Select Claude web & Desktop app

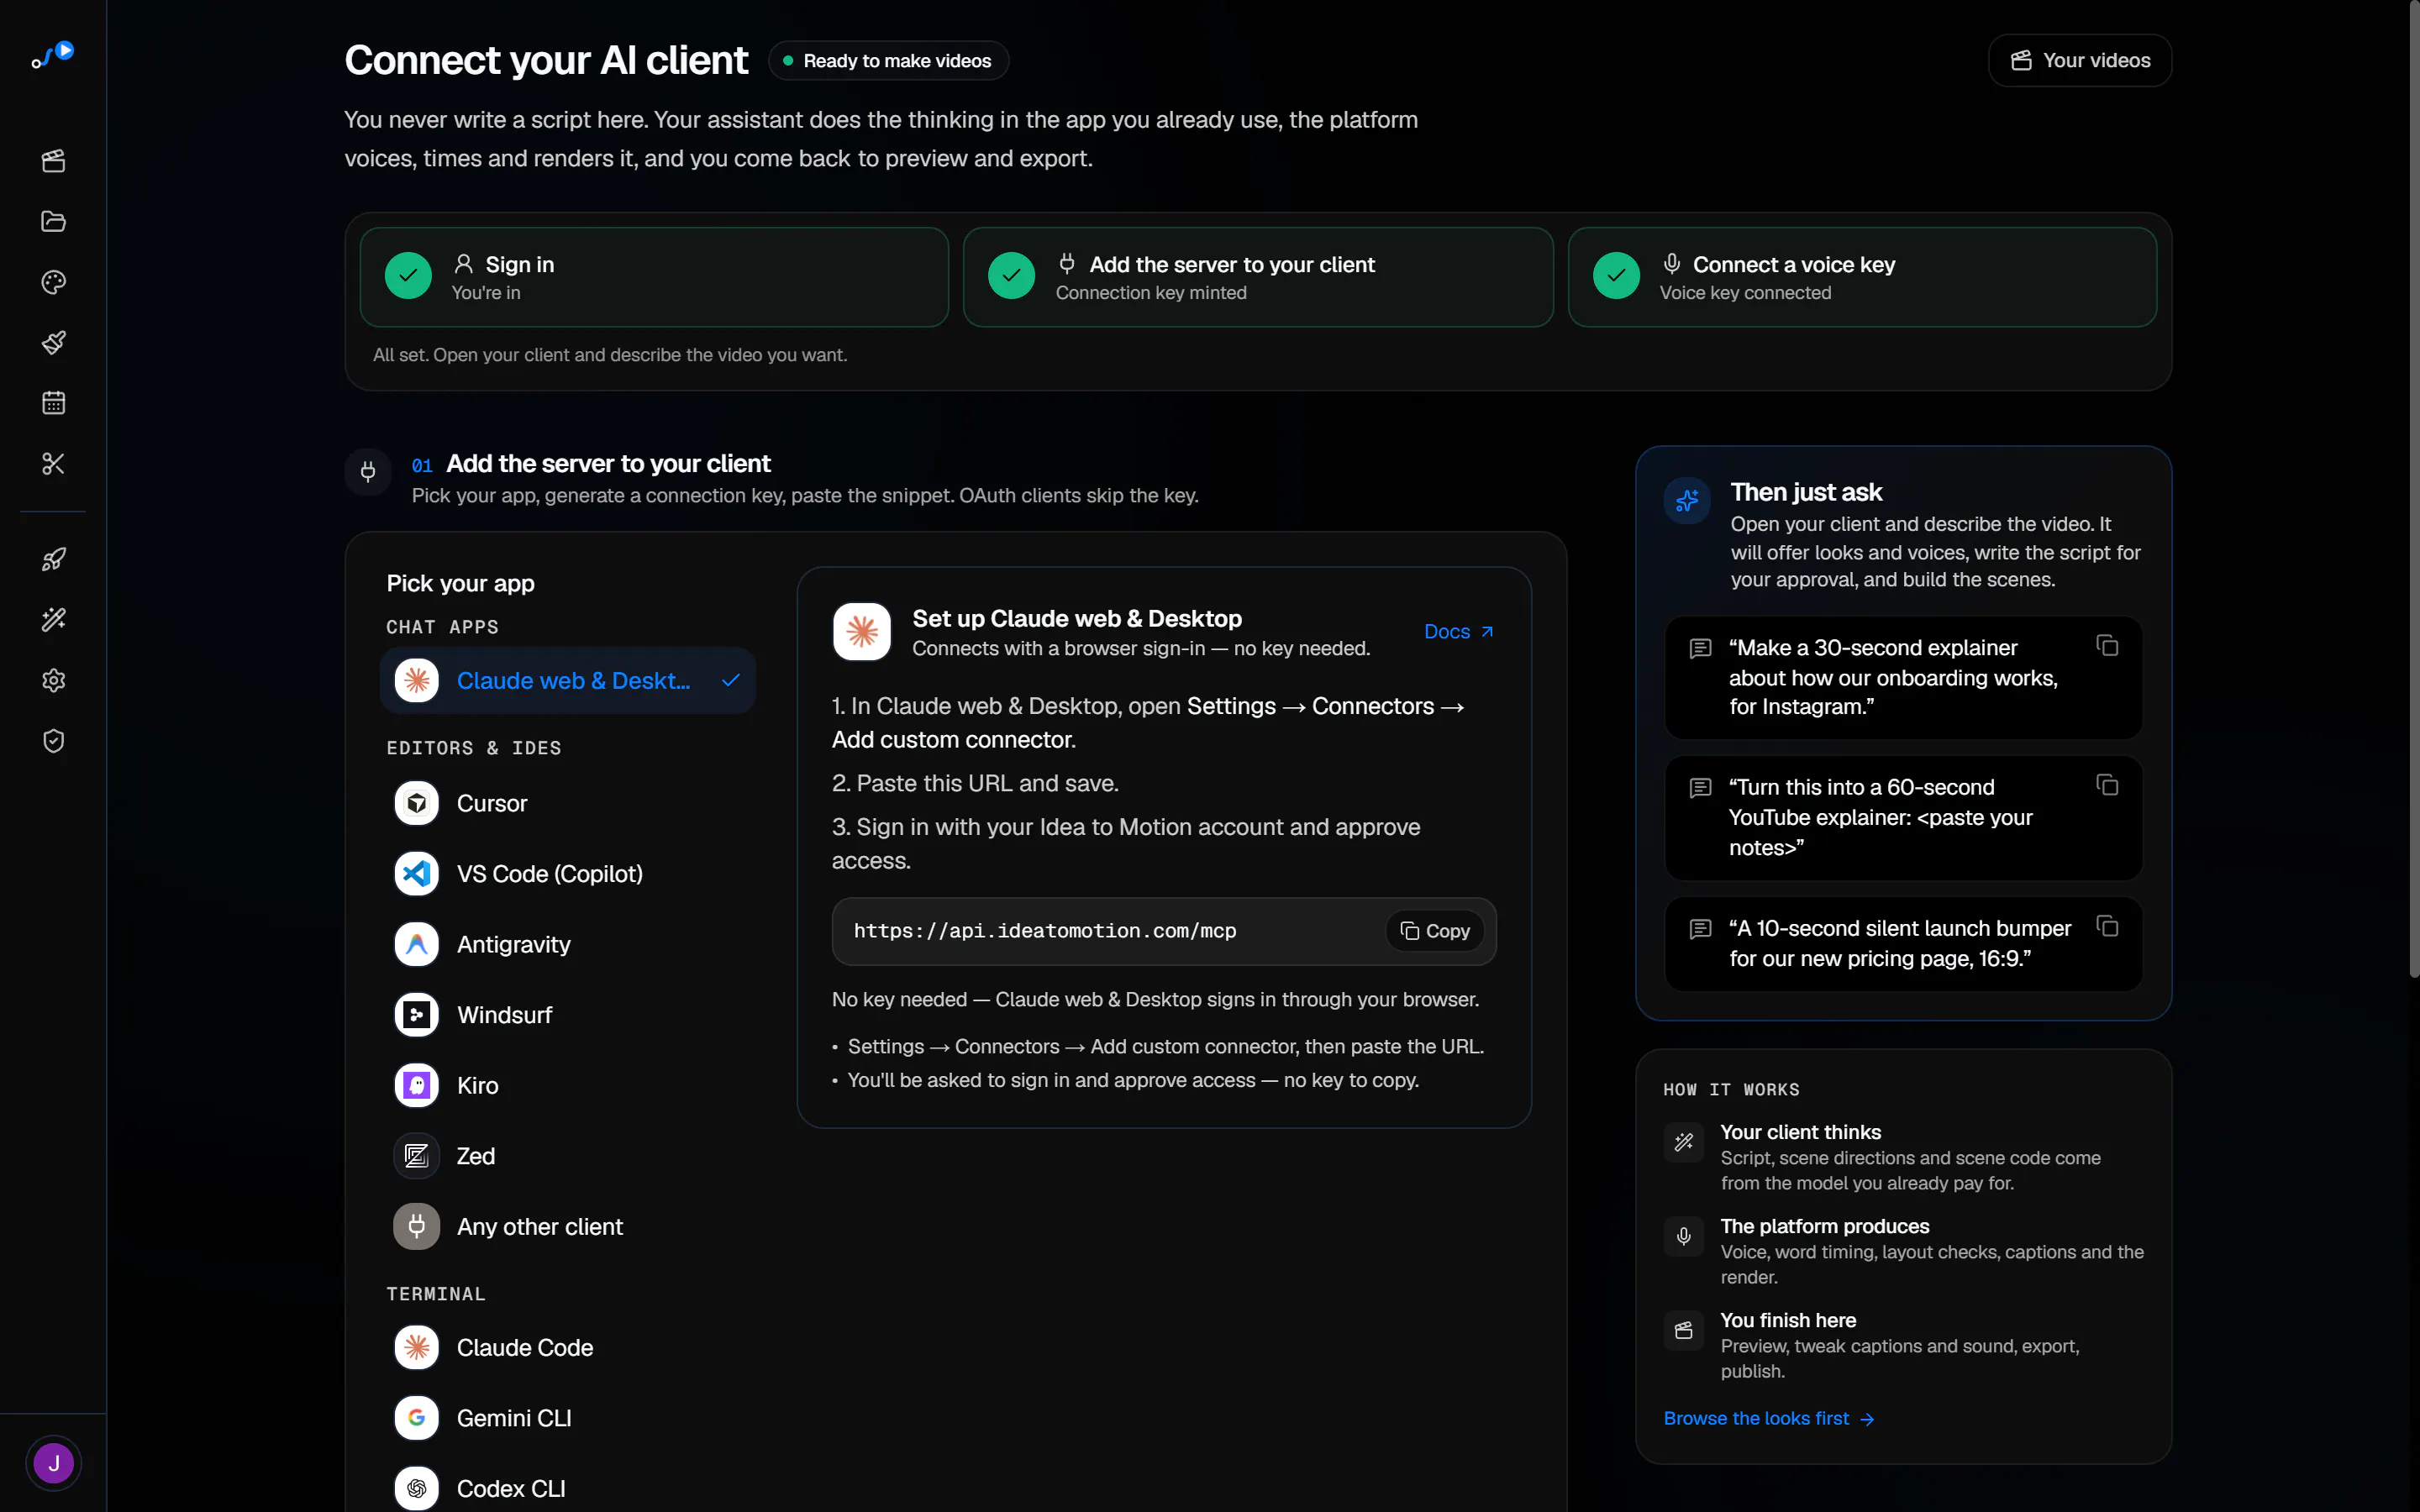coord(568,680)
